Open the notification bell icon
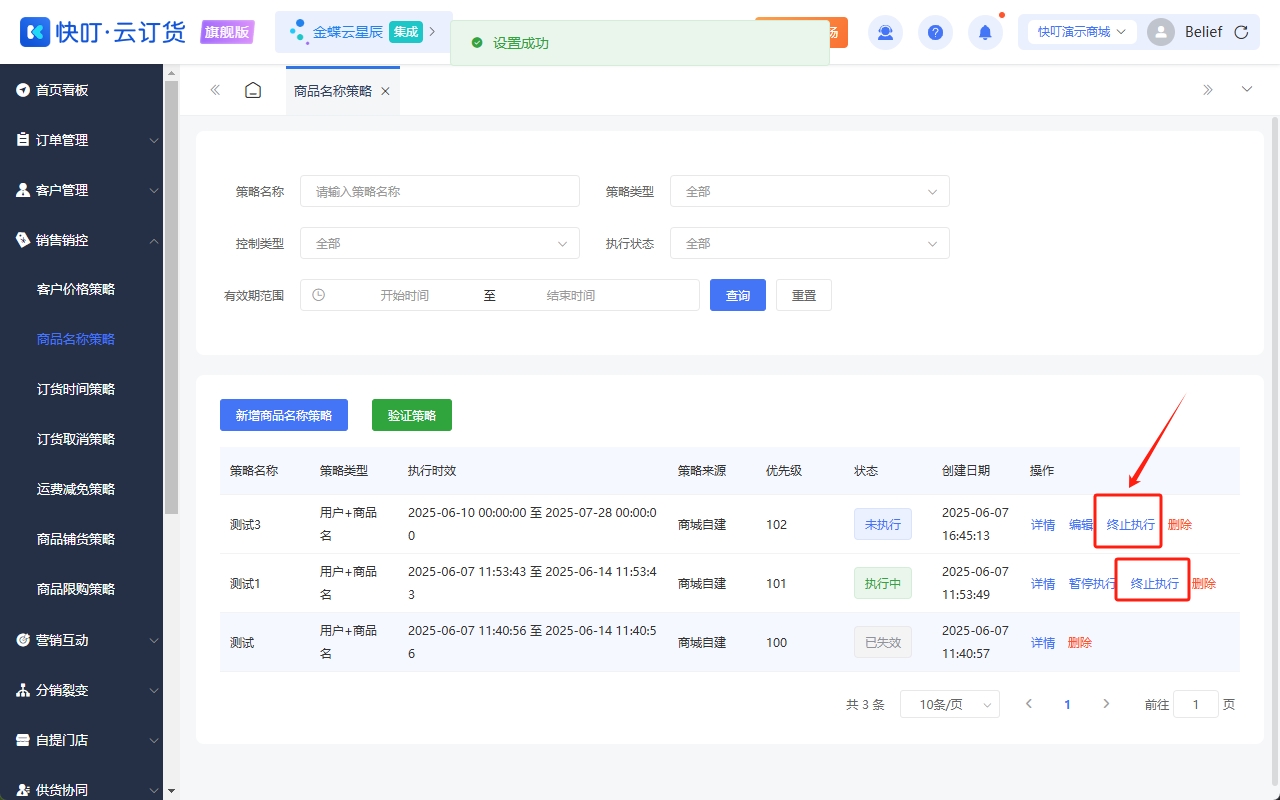Image resolution: width=1280 pixels, height=800 pixels. pos(985,32)
